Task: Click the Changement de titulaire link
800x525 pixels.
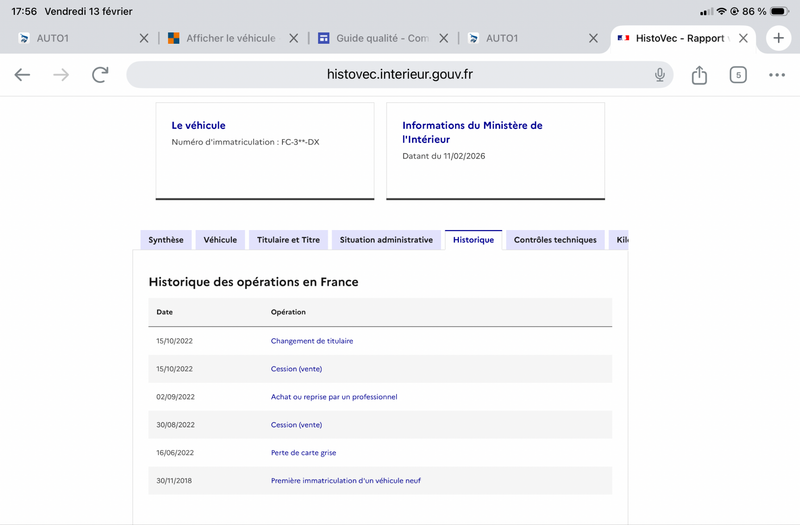Action: tap(312, 341)
